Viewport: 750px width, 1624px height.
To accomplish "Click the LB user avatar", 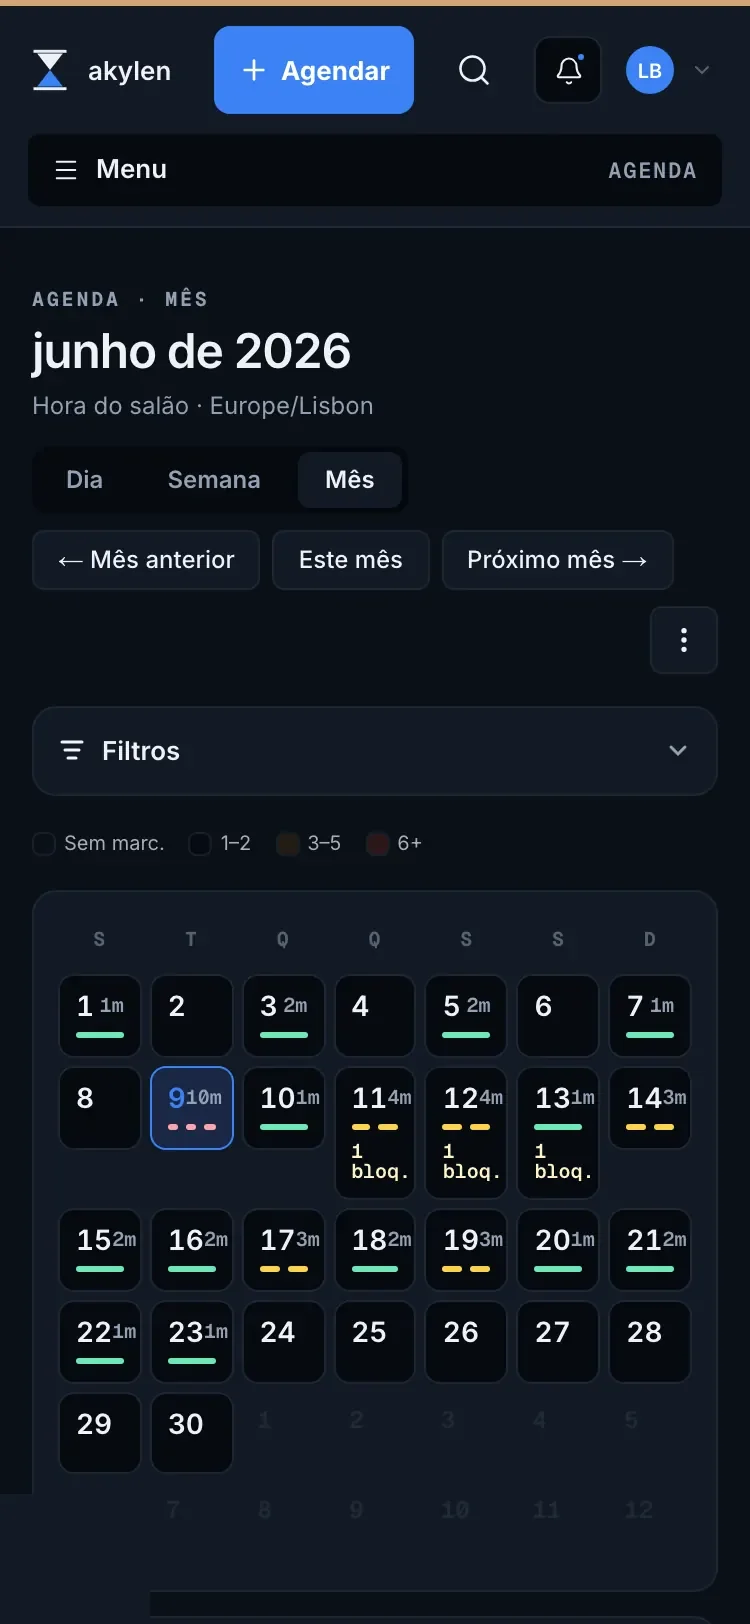I will pyautogui.click(x=650, y=70).
